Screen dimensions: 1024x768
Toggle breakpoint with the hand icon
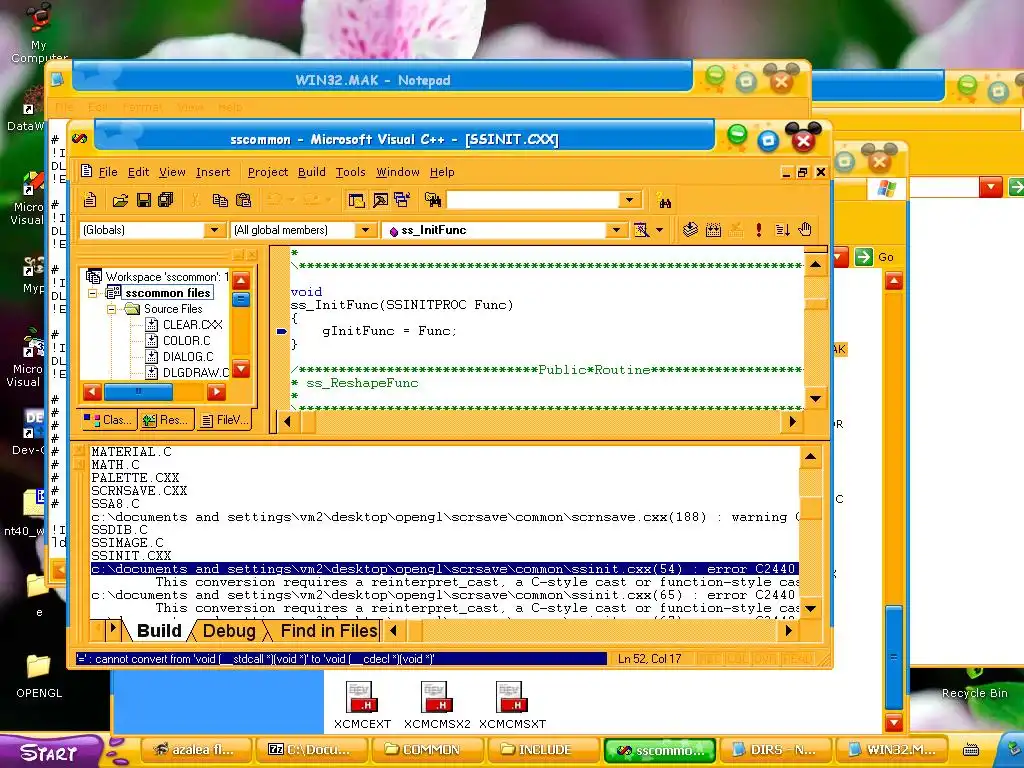(x=805, y=229)
